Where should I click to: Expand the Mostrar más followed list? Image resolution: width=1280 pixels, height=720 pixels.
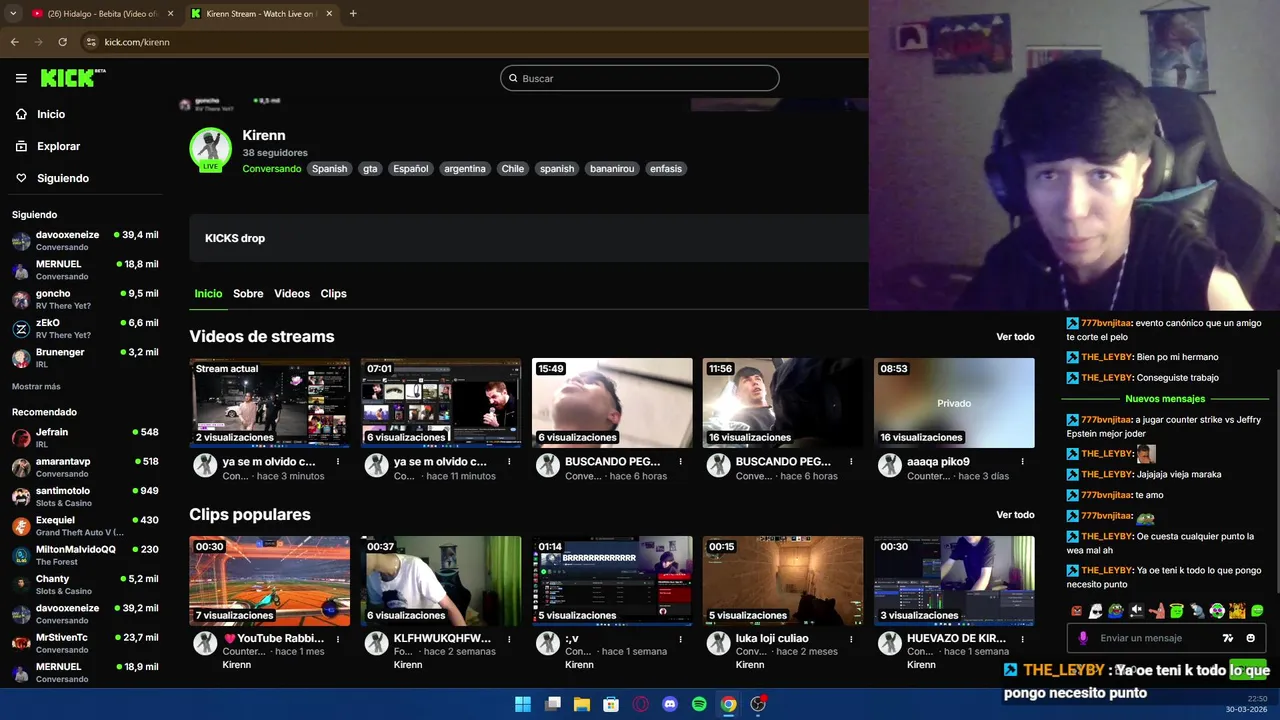36,386
